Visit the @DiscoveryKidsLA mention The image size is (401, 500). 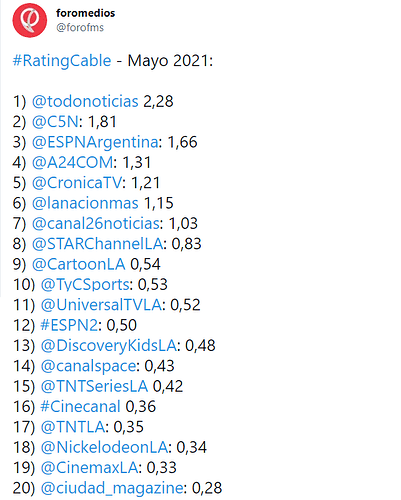tap(108, 345)
